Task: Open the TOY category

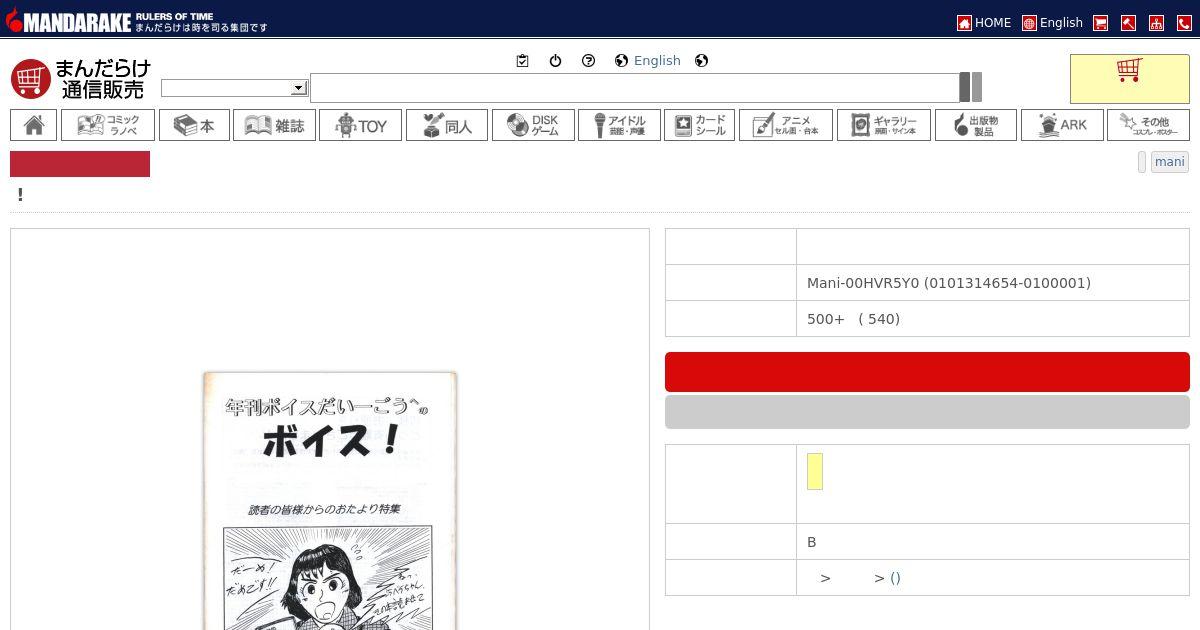Action: [360, 125]
